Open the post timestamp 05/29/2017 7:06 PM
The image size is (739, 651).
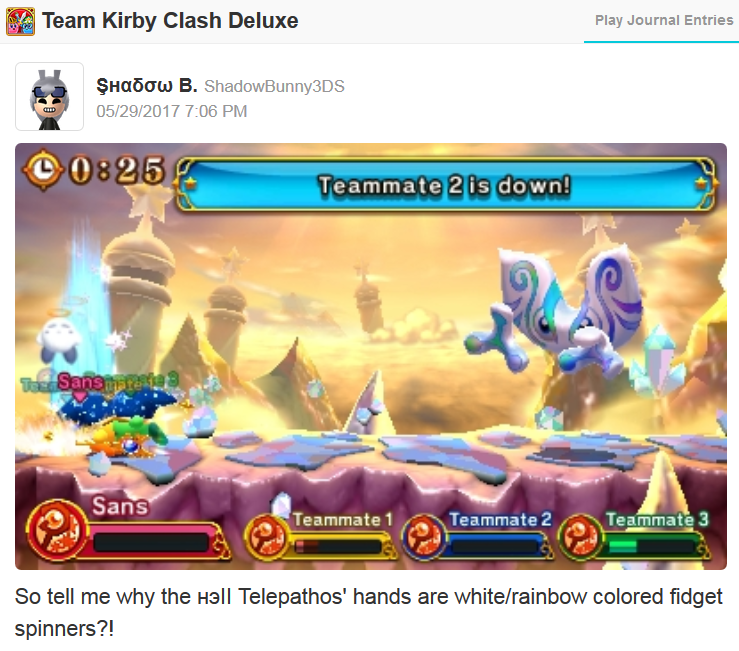[172, 111]
